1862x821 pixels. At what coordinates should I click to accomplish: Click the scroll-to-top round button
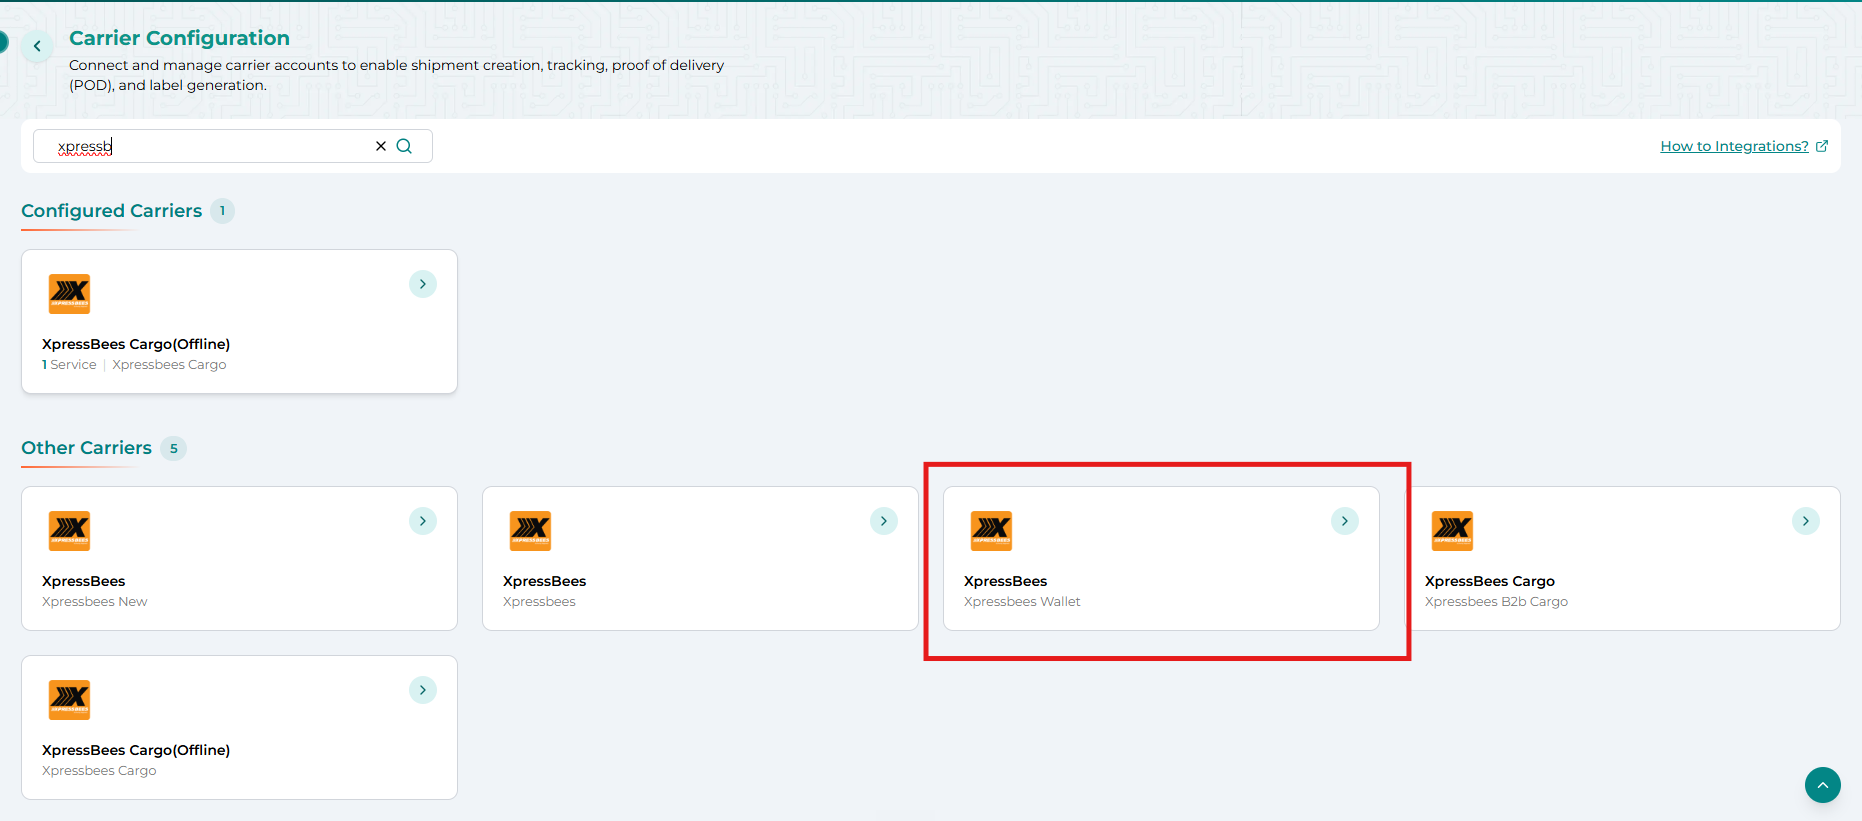[1823, 785]
